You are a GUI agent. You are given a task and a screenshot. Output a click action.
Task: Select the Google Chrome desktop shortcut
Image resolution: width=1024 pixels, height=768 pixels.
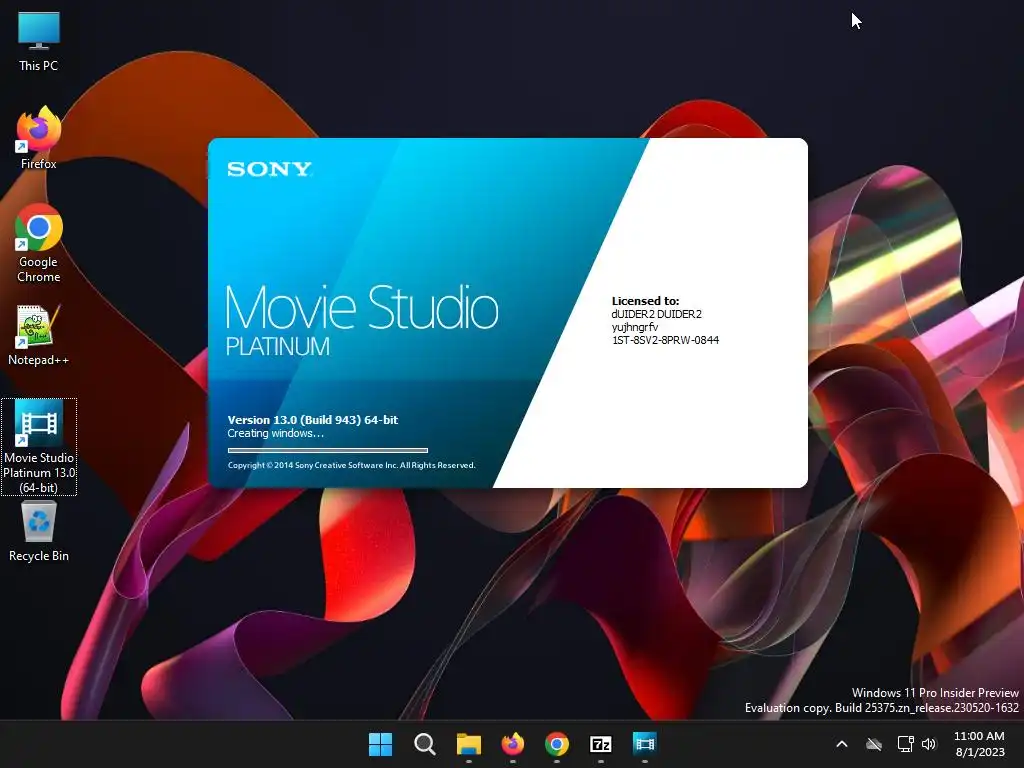click(39, 243)
